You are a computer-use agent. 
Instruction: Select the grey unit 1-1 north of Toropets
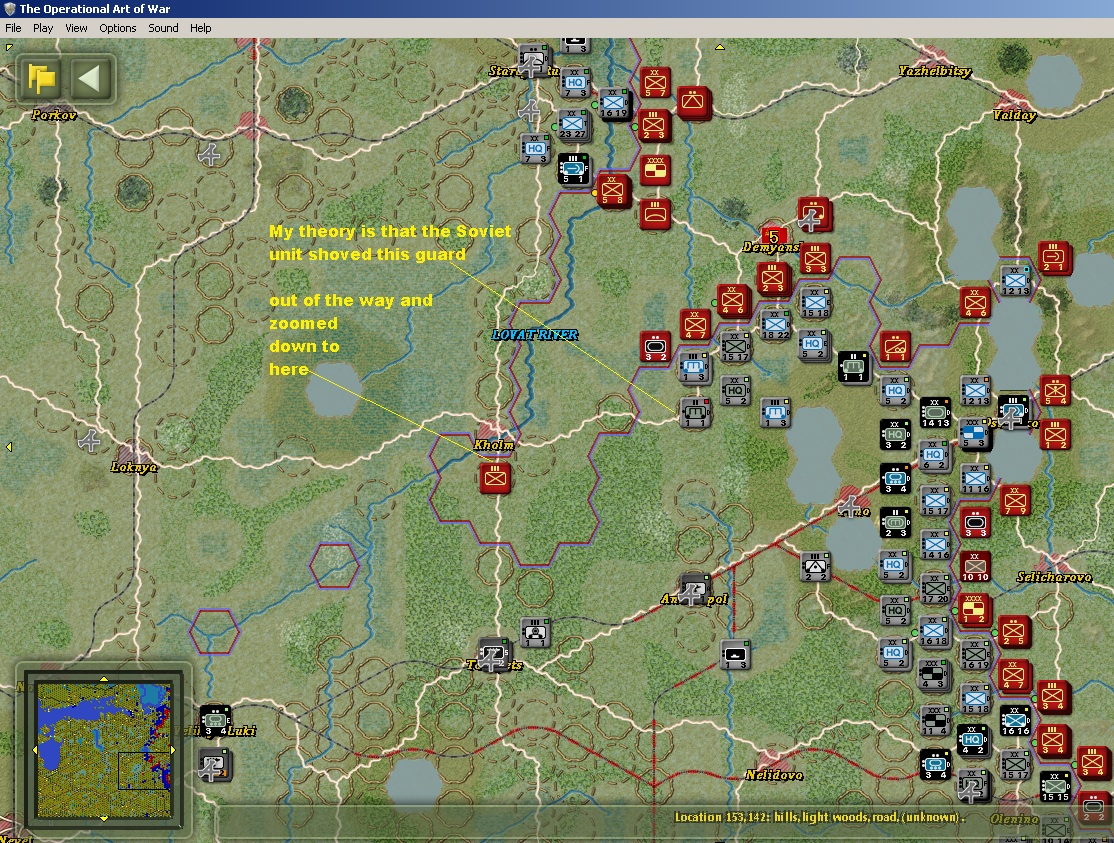click(x=534, y=632)
